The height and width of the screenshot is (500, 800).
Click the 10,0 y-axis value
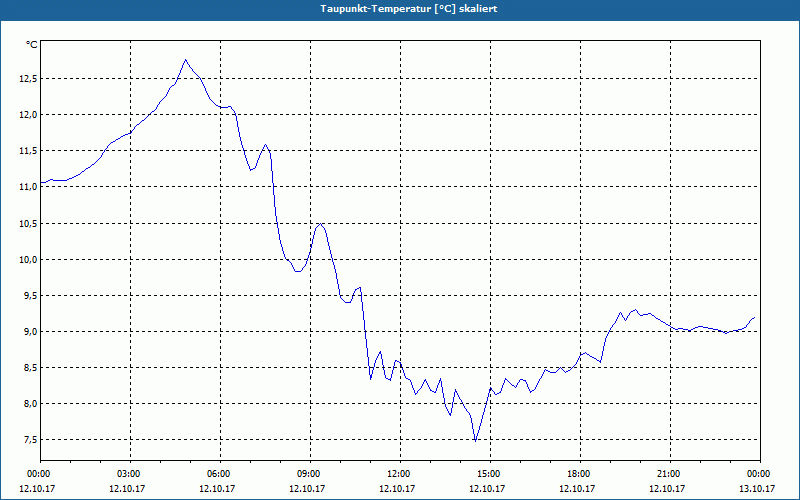click(x=29, y=260)
